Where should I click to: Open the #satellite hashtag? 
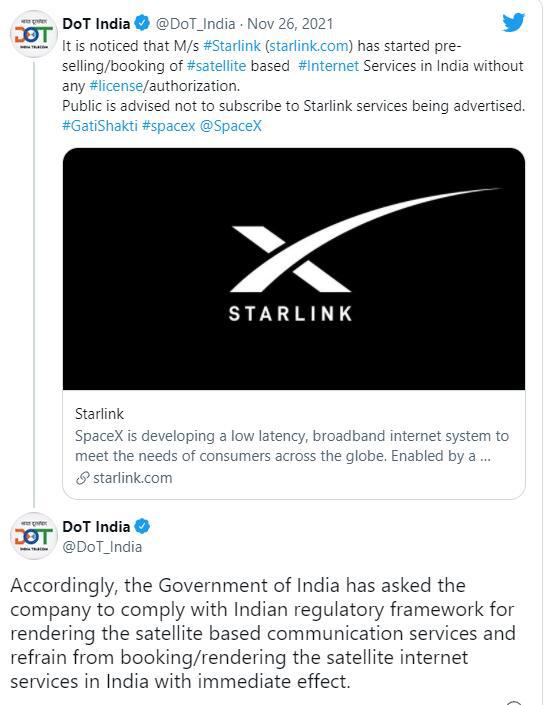coord(216,66)
